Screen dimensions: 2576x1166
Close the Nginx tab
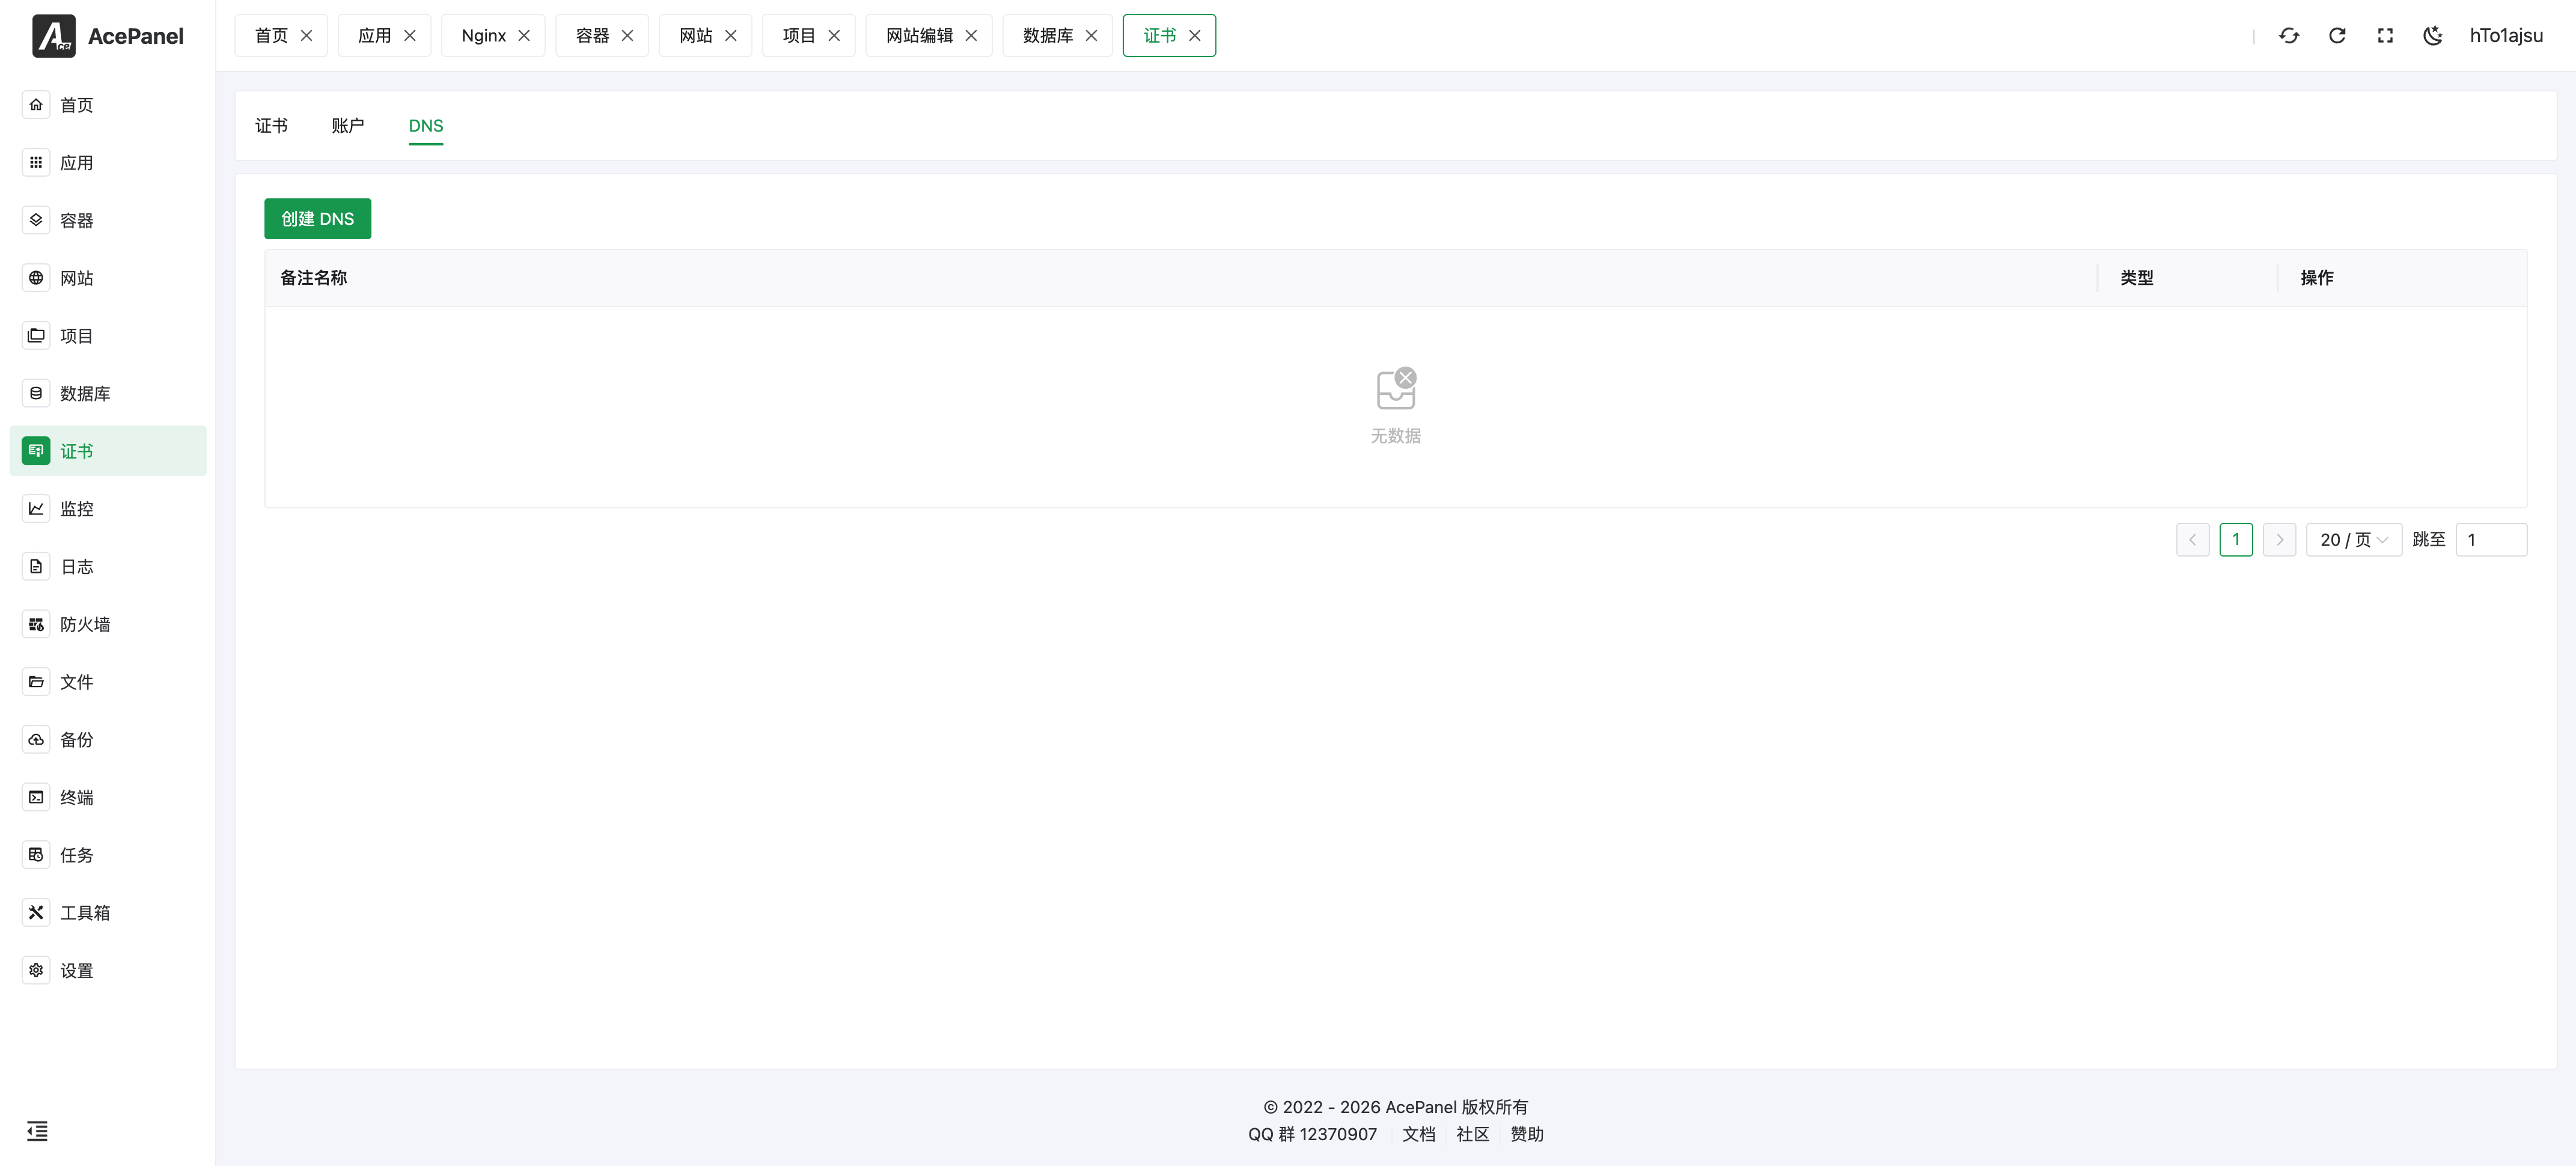click(x=524, y=35)
